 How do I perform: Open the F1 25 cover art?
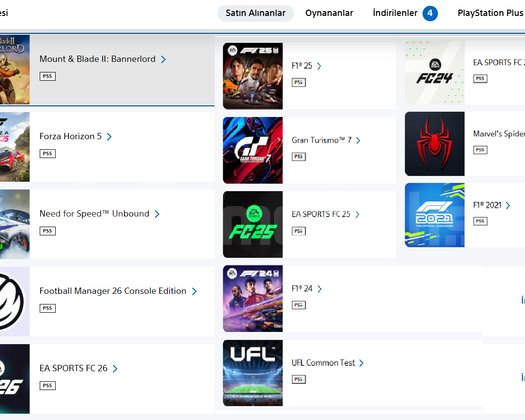coord(253,76)
